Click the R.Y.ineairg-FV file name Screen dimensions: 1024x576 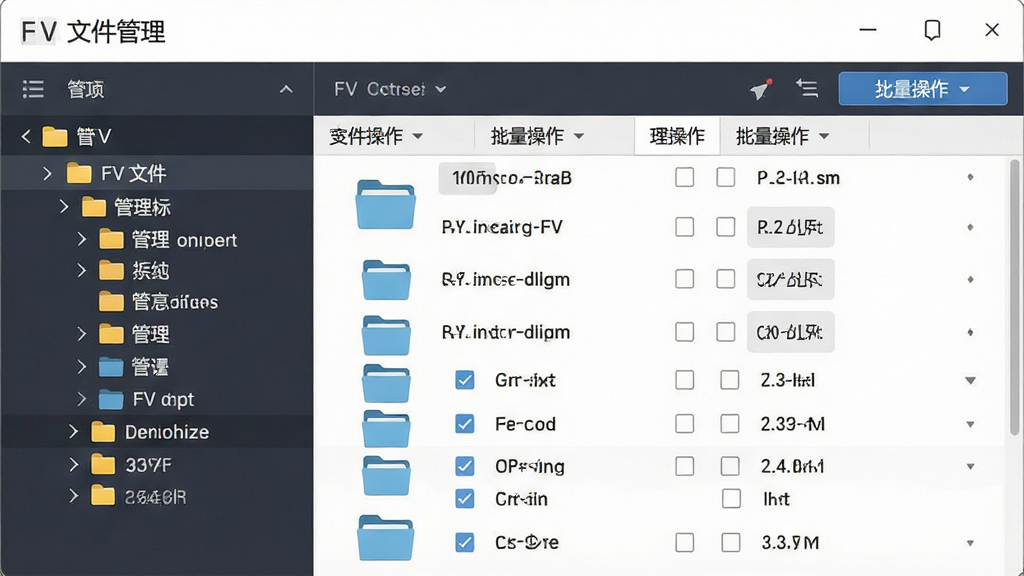502,227
